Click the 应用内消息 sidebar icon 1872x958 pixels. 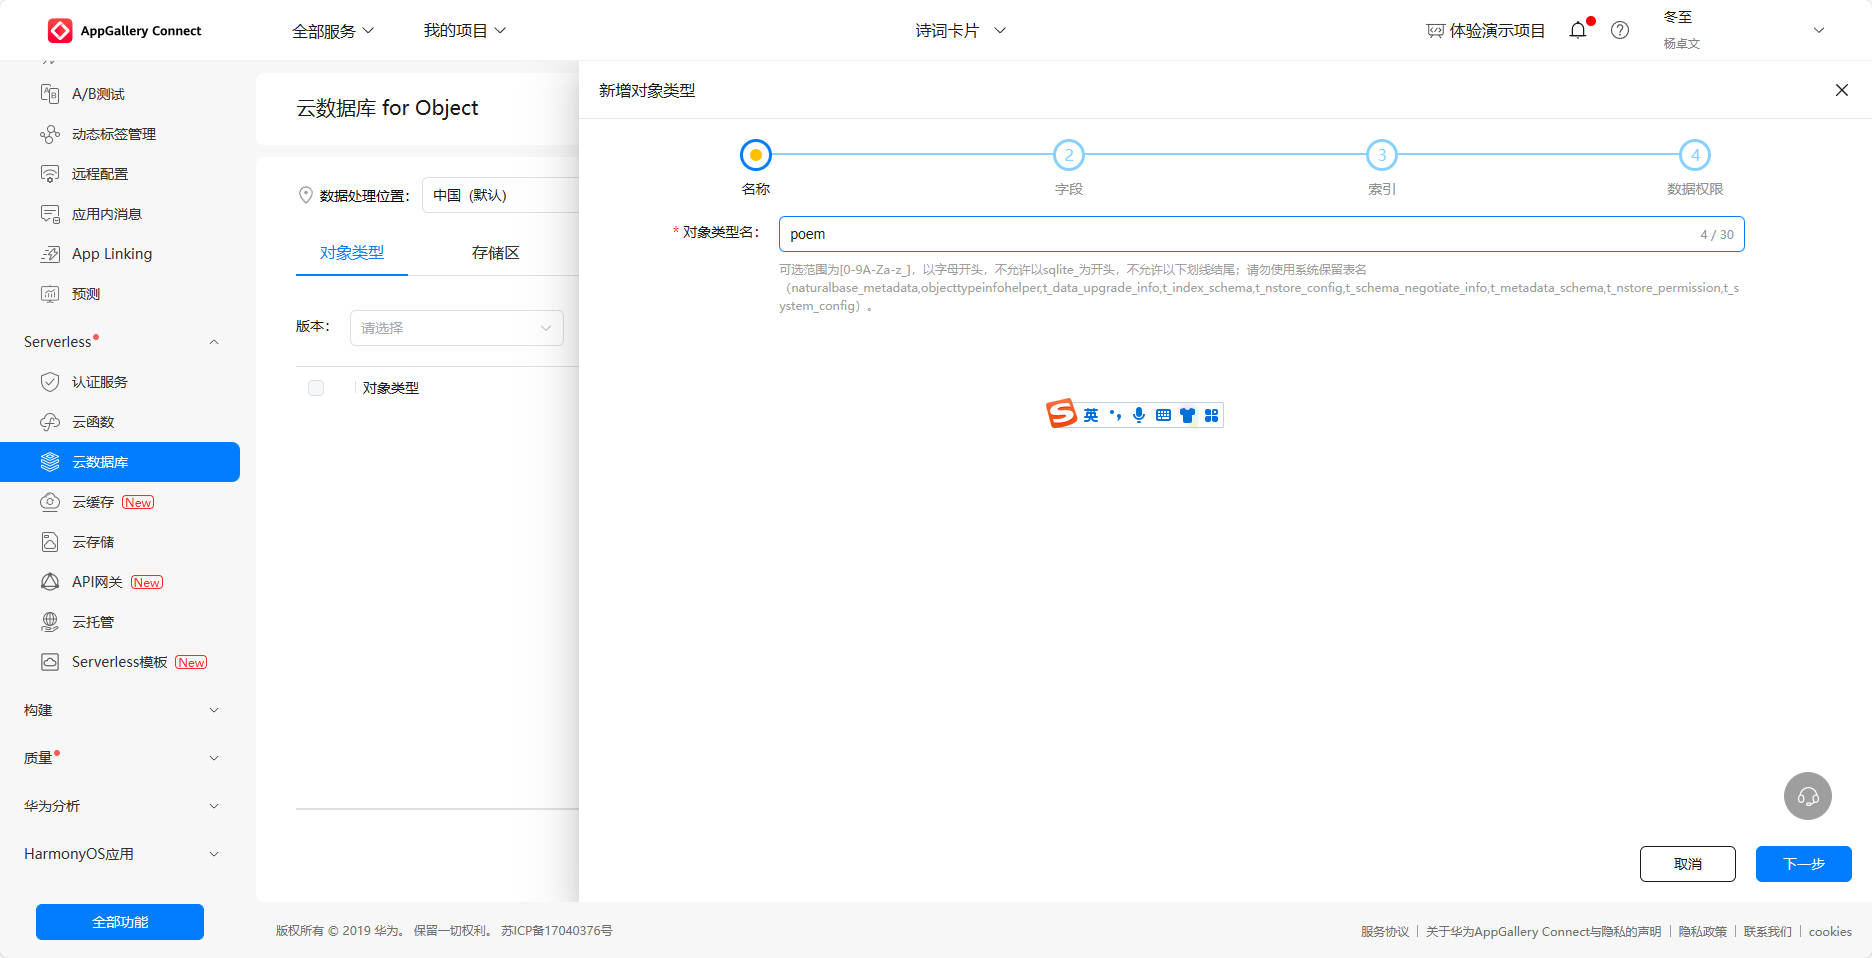click(x=50, y=214)
